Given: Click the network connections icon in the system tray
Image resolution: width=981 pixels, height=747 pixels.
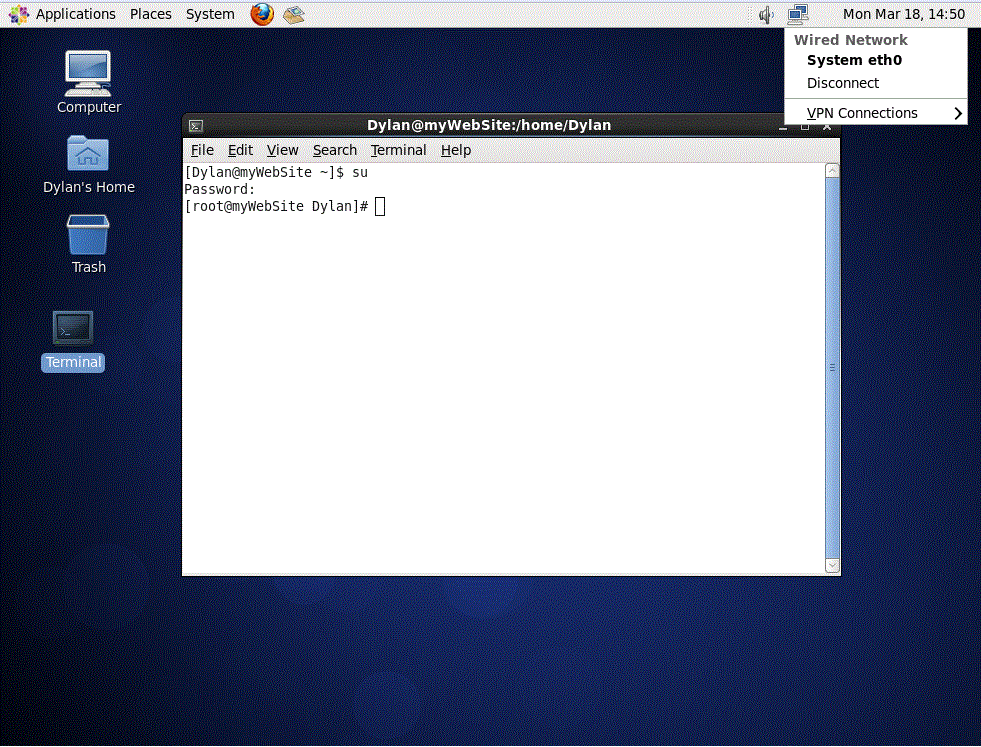Looking at the screenshot, I should (798, 14).
